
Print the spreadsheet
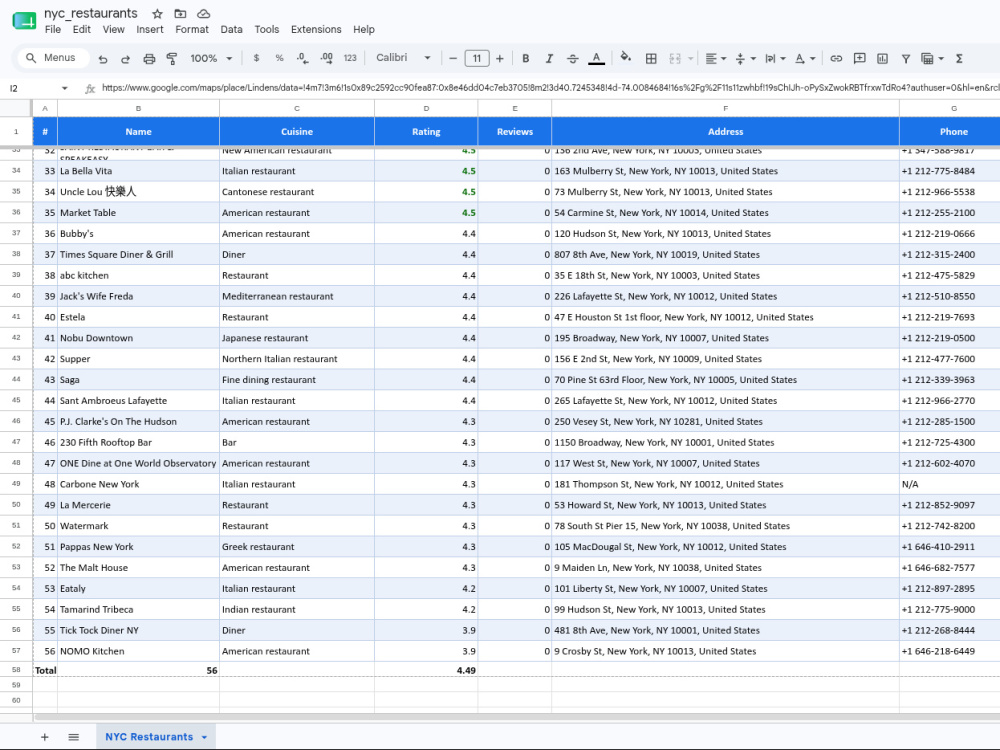click(x=149, y=59)
